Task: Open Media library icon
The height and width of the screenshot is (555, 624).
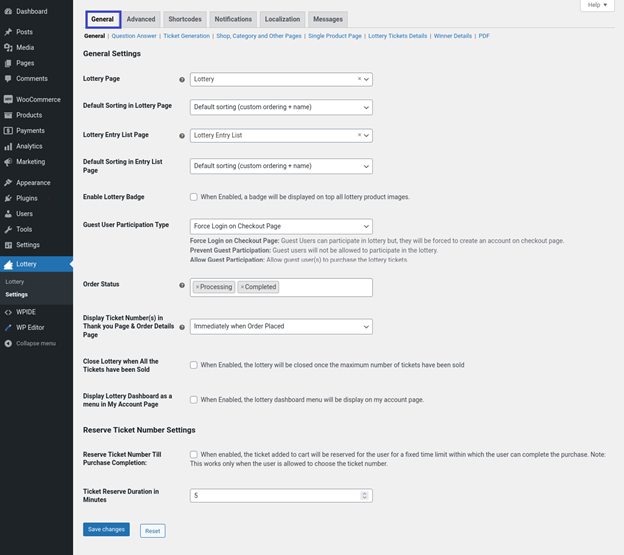Action: point(8,47)
